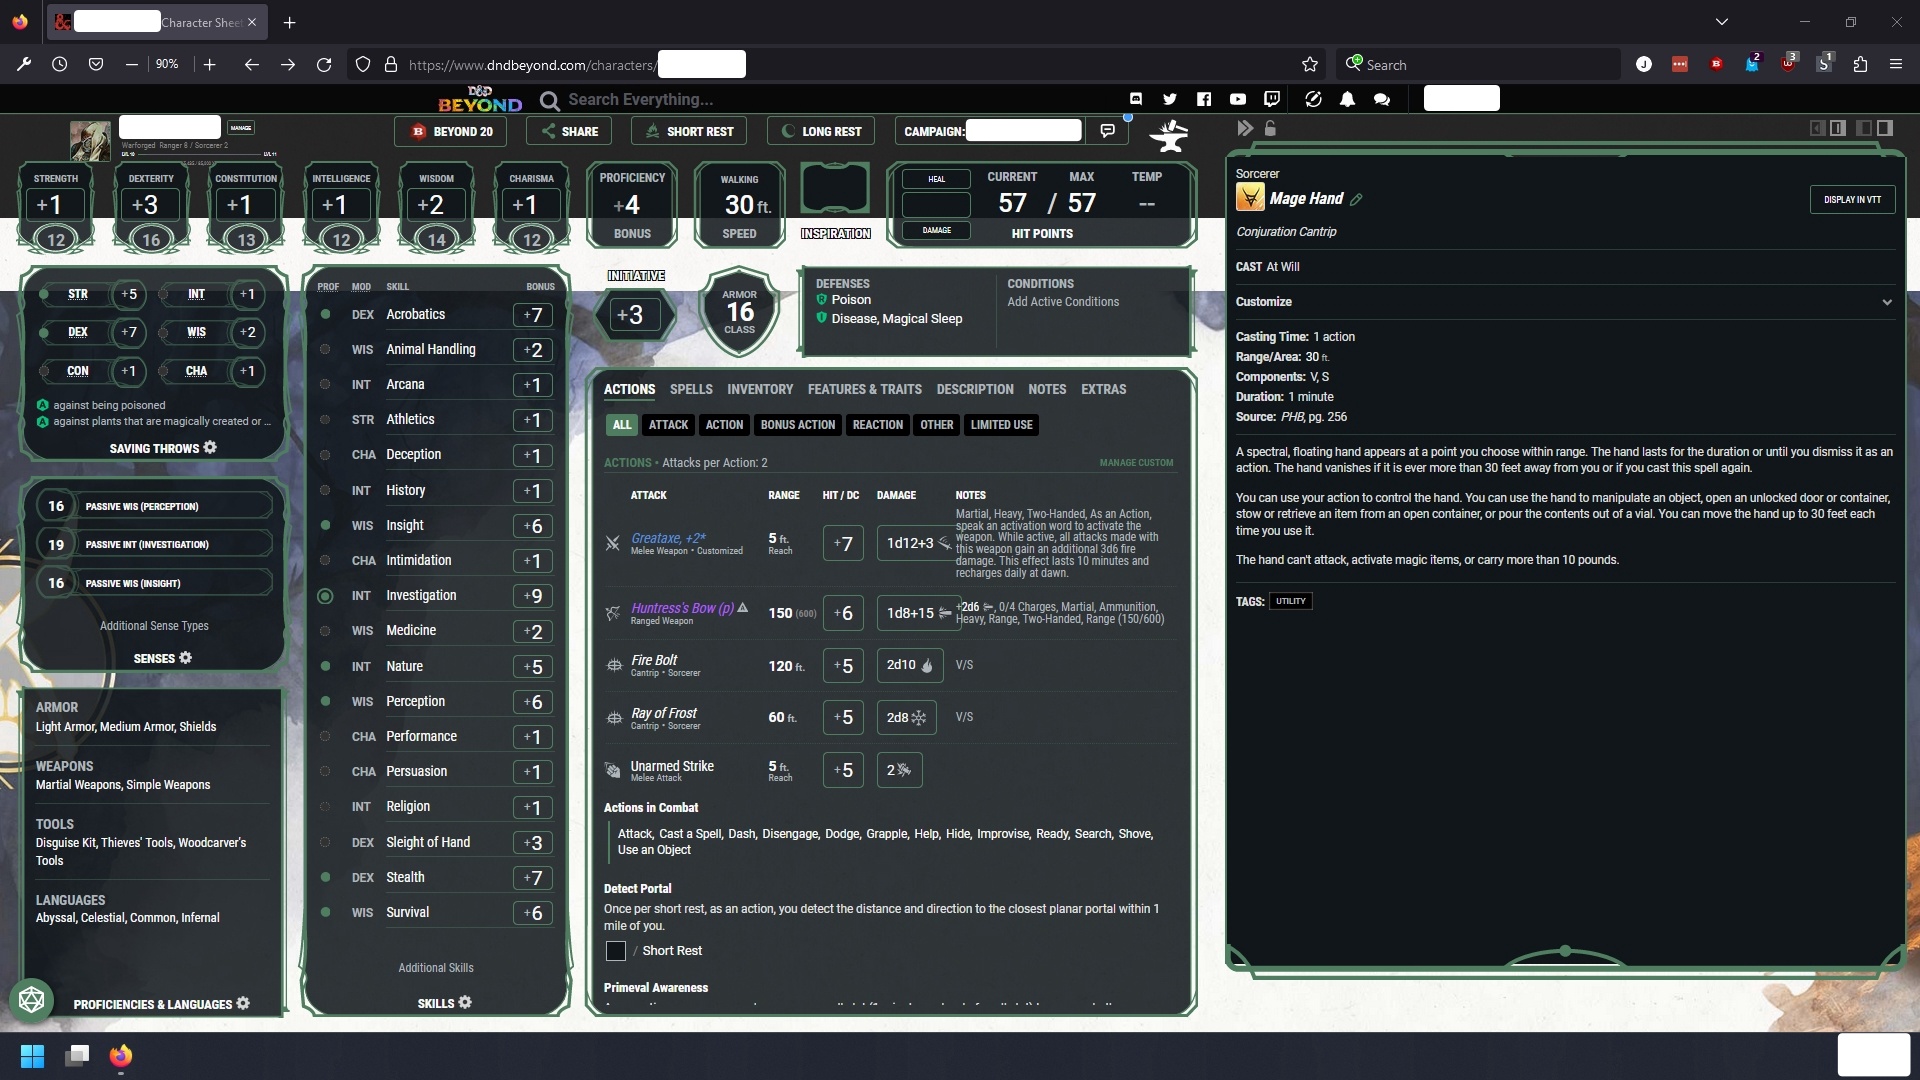Click the Share button
This screenshot has height=1080, width=1920.
pos(570,131)
